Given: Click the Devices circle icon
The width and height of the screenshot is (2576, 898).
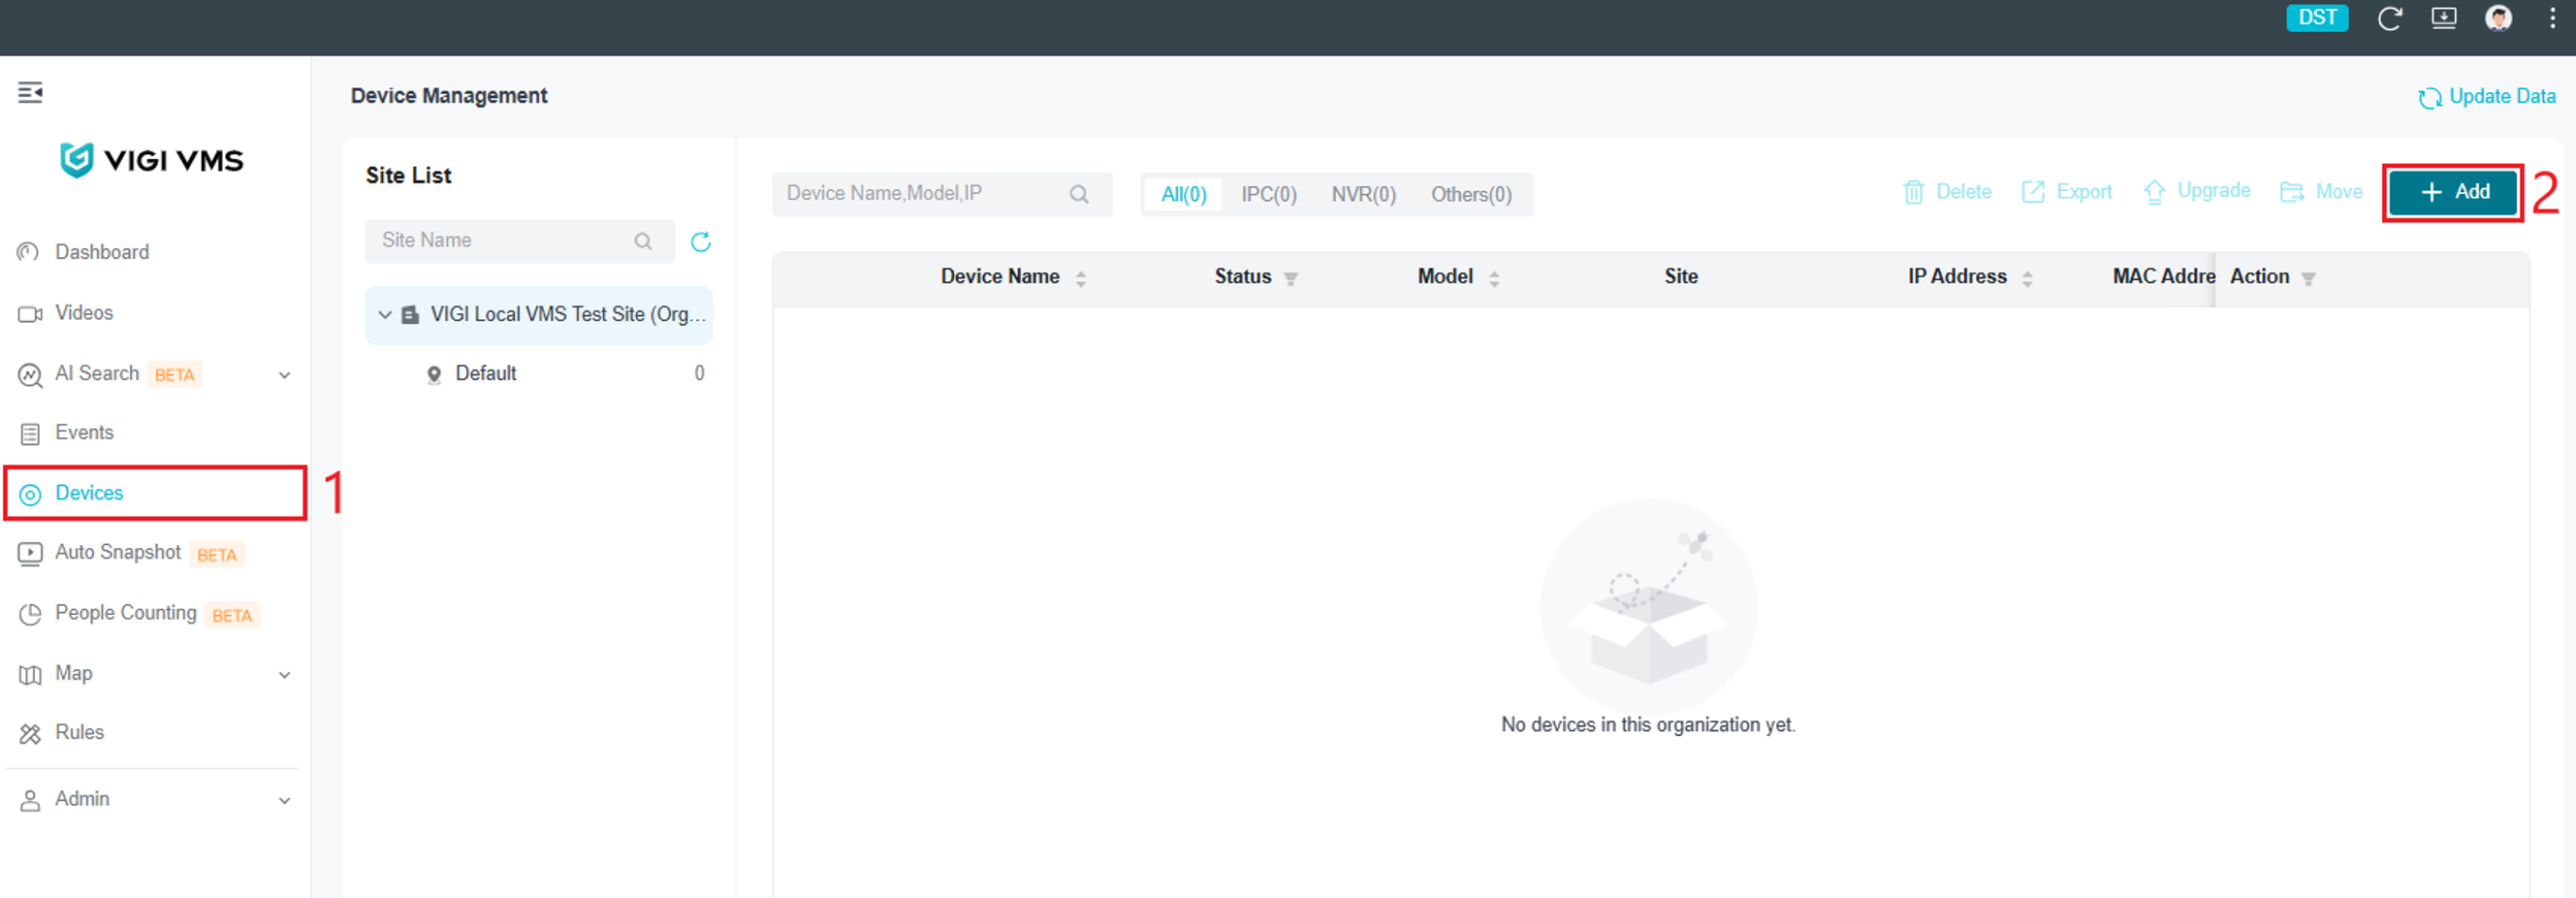Looking at the screenshot, I should tap(30, 494).
